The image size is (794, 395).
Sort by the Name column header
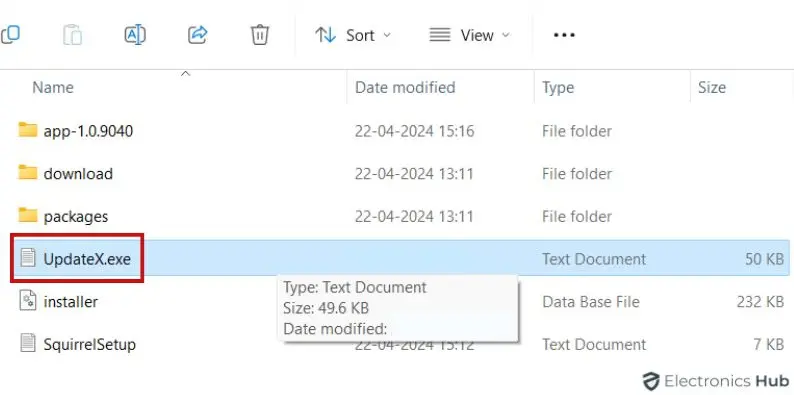coord(53,87)
